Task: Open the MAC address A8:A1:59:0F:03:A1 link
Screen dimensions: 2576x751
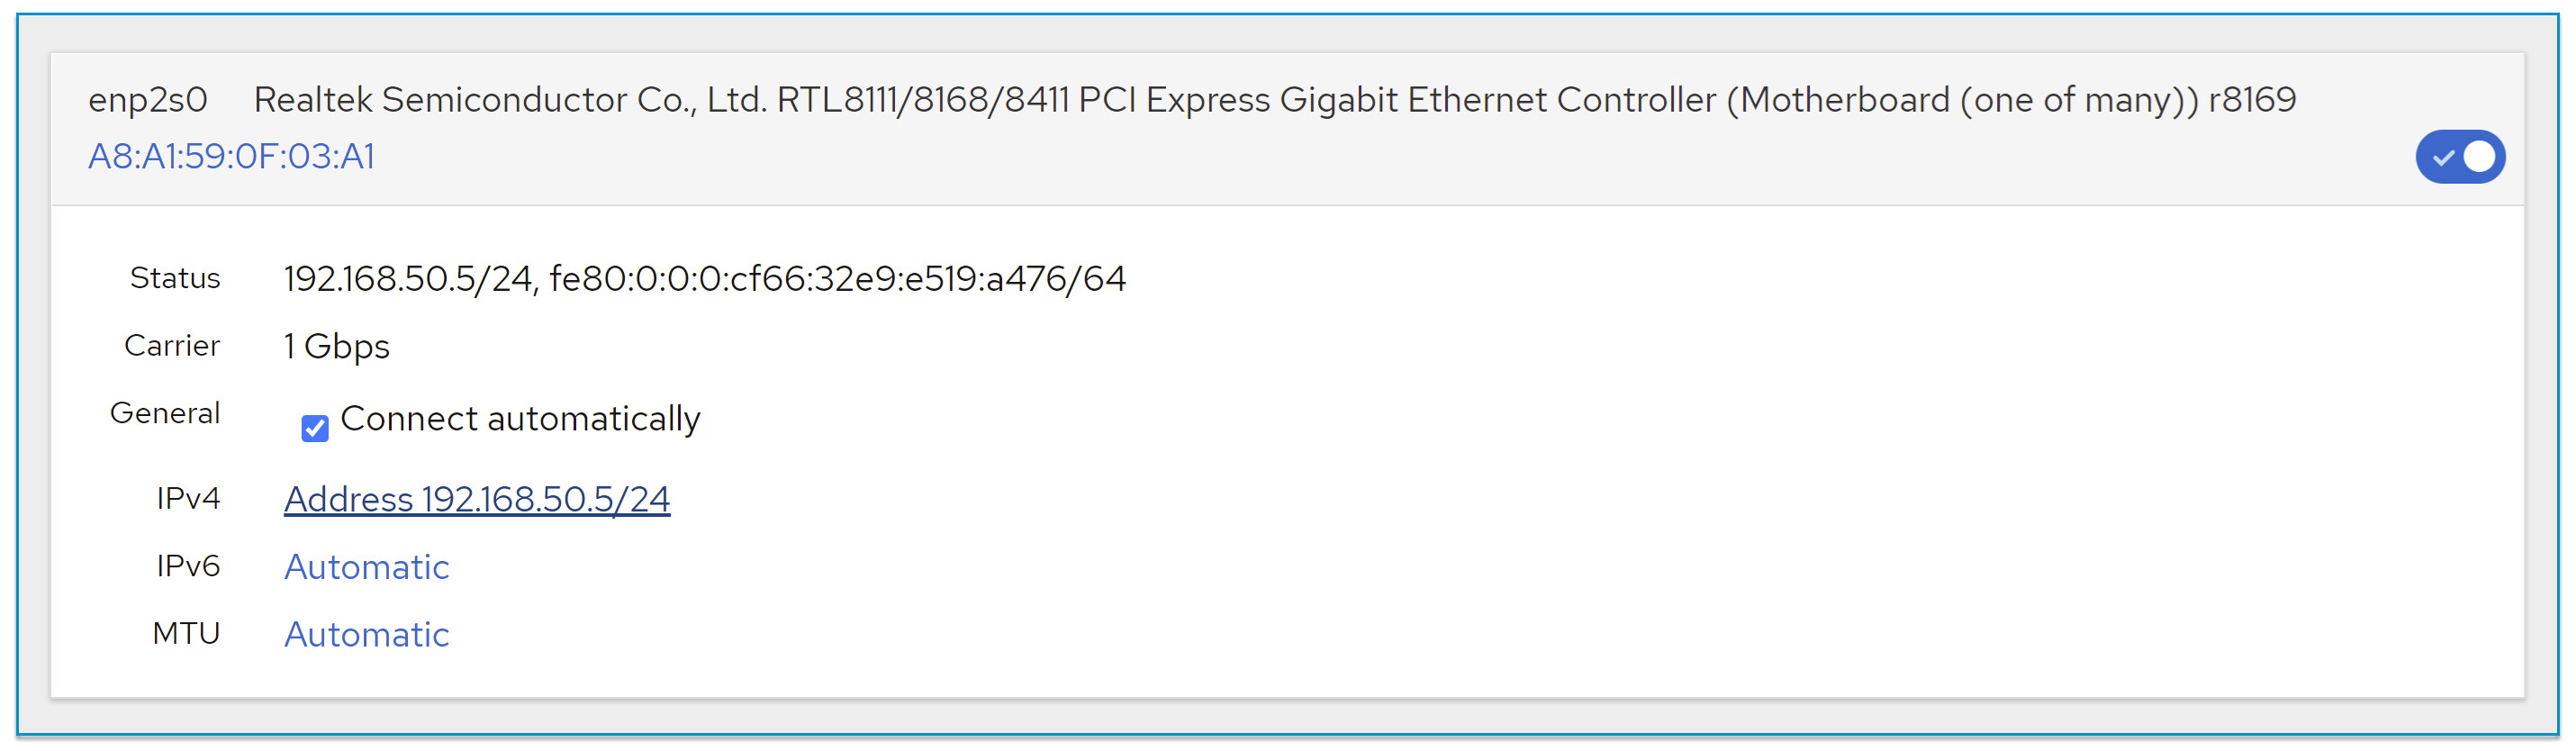Action: click(231, 157)
